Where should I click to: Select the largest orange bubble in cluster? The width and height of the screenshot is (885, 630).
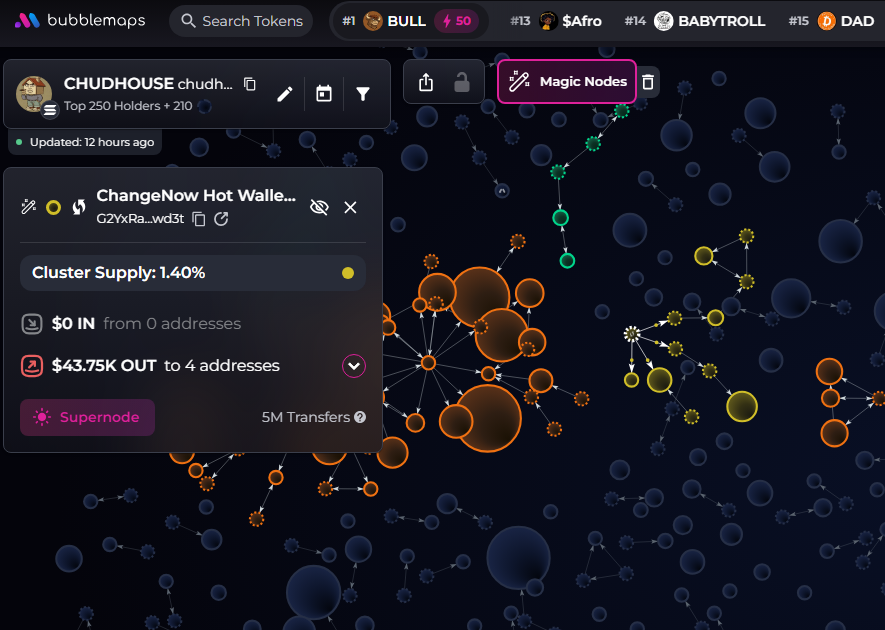(488, 418)
